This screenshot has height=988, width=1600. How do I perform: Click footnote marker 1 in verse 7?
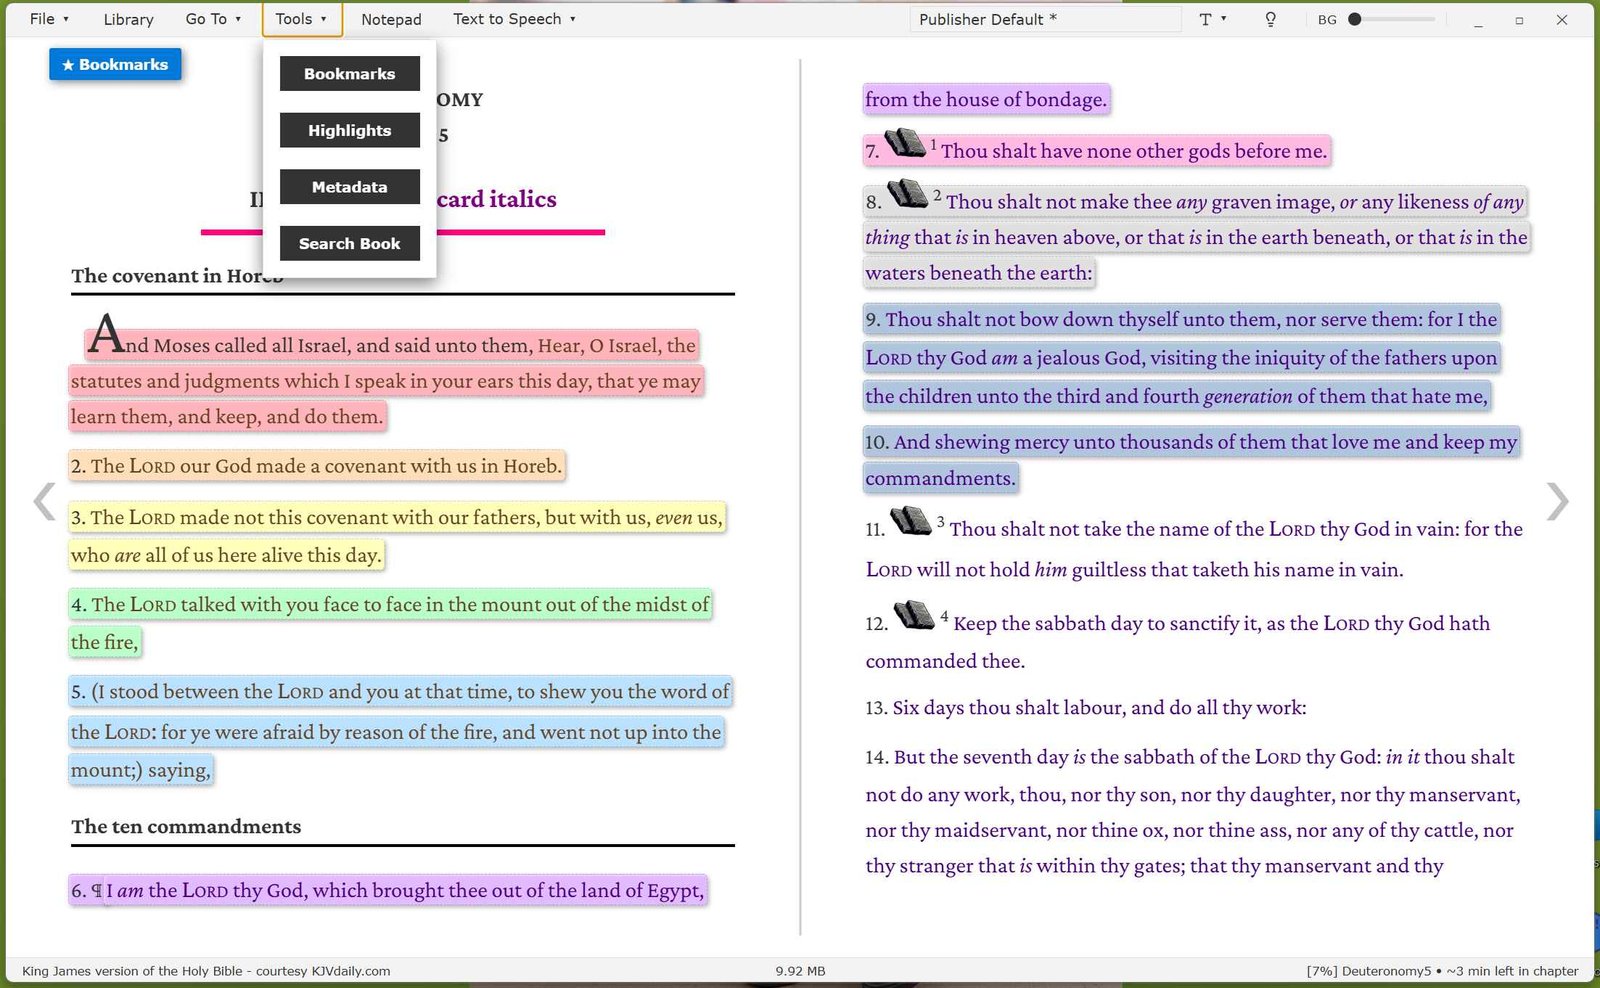[933, 144]
